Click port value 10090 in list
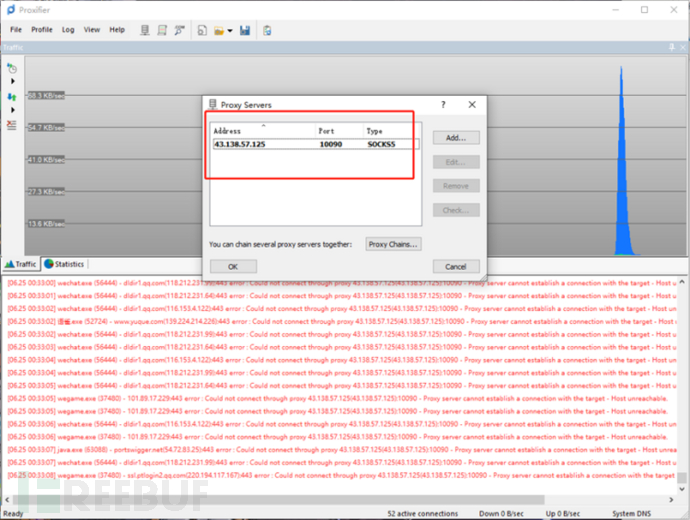 (x=331, y=144)
